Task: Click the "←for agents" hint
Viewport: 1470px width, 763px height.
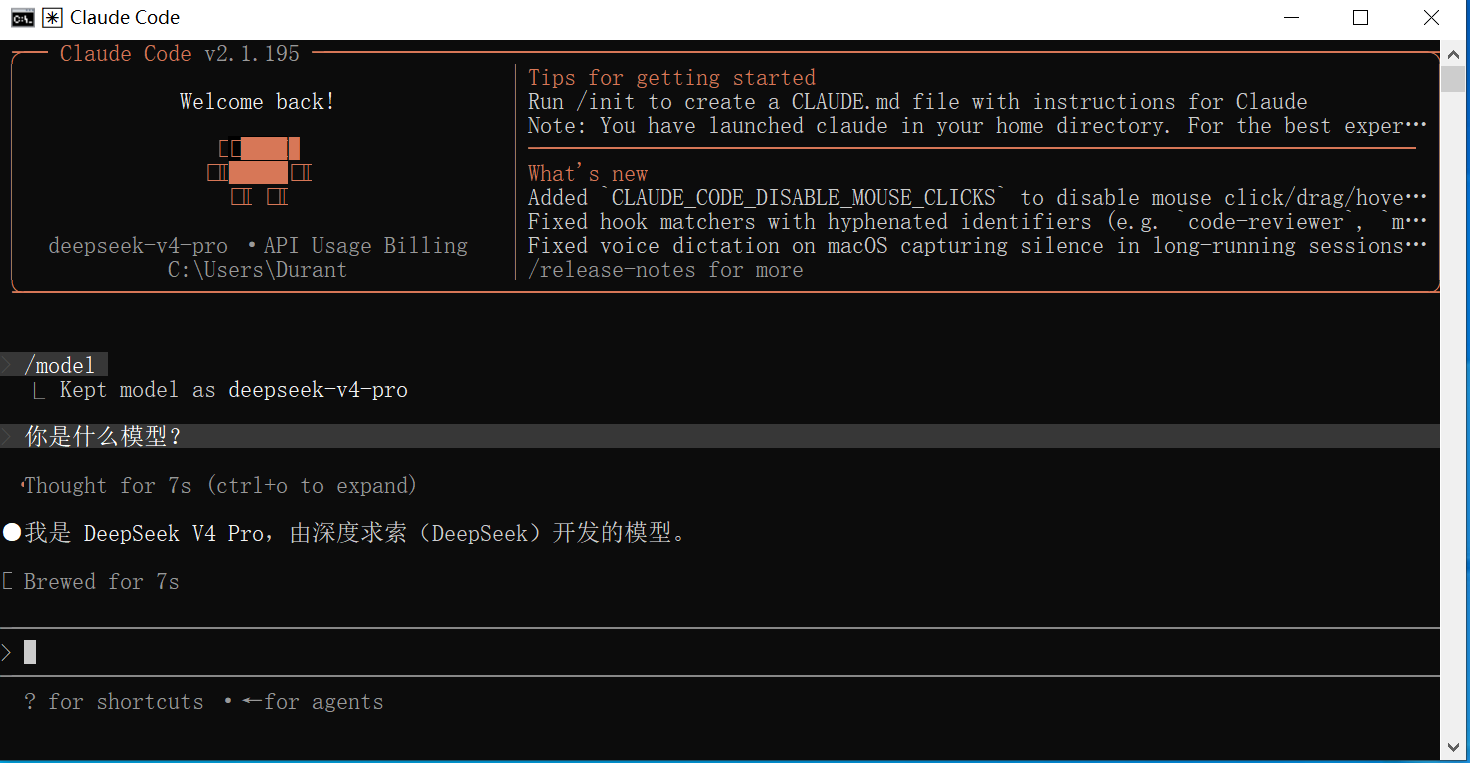Action: [313, 702]
